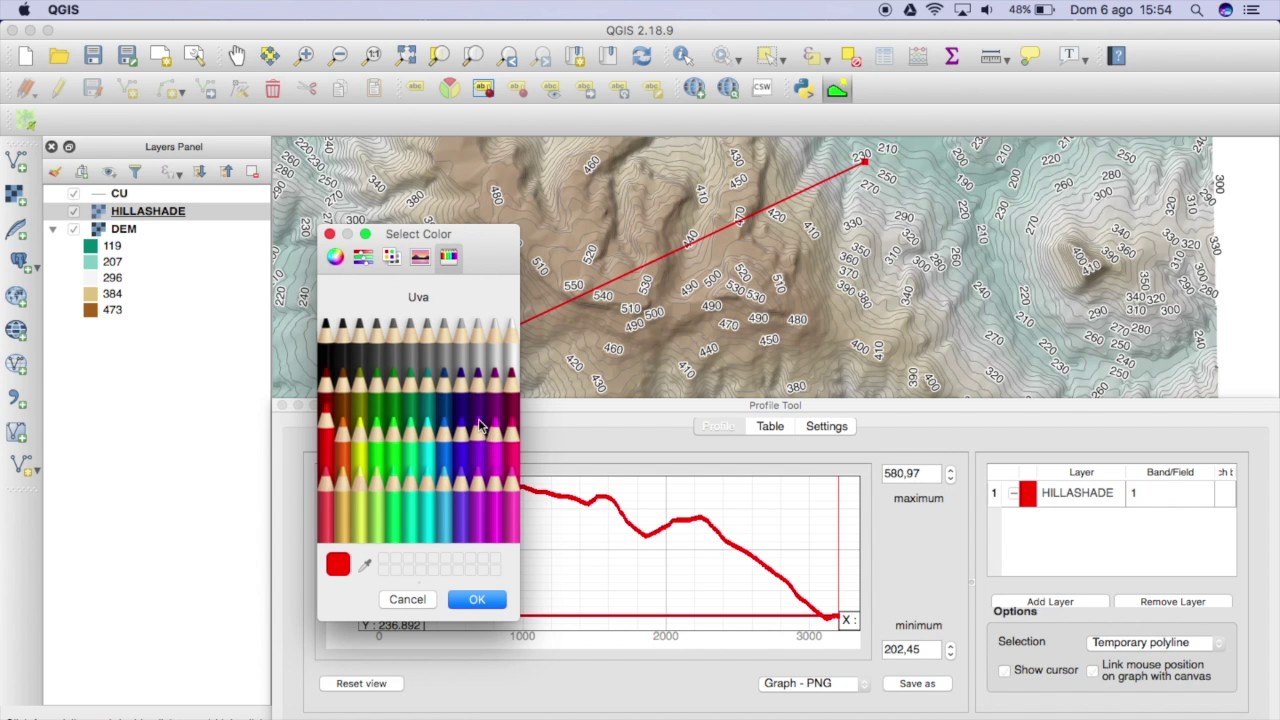
Task: Toggle visibility of HILLASHADE layer
Action: click(73, 211)
